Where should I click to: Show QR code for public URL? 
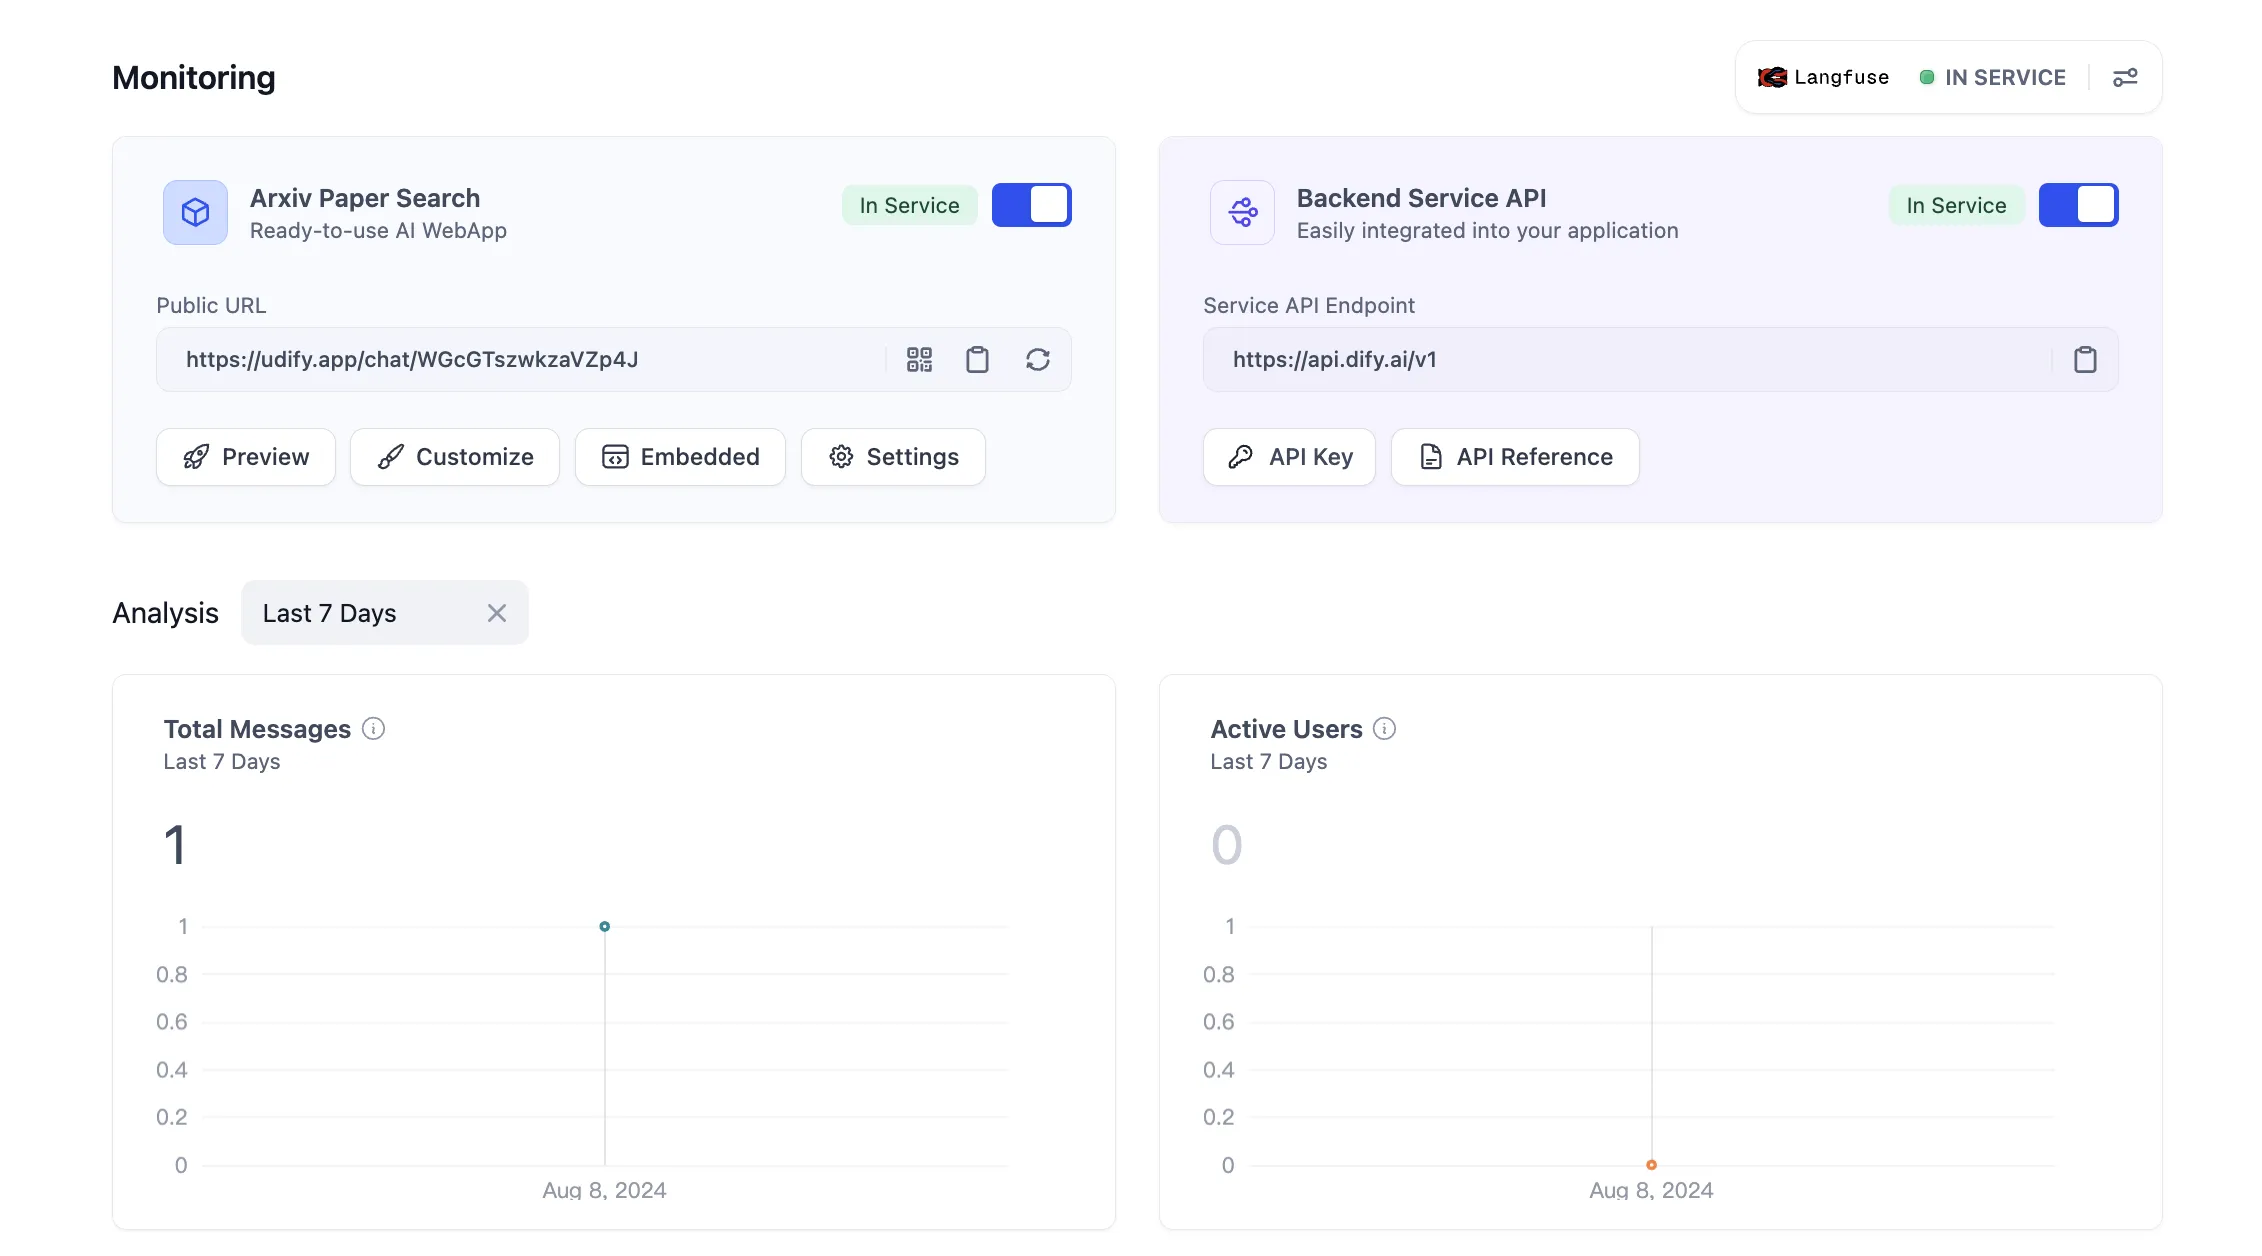tap(919, 360)
